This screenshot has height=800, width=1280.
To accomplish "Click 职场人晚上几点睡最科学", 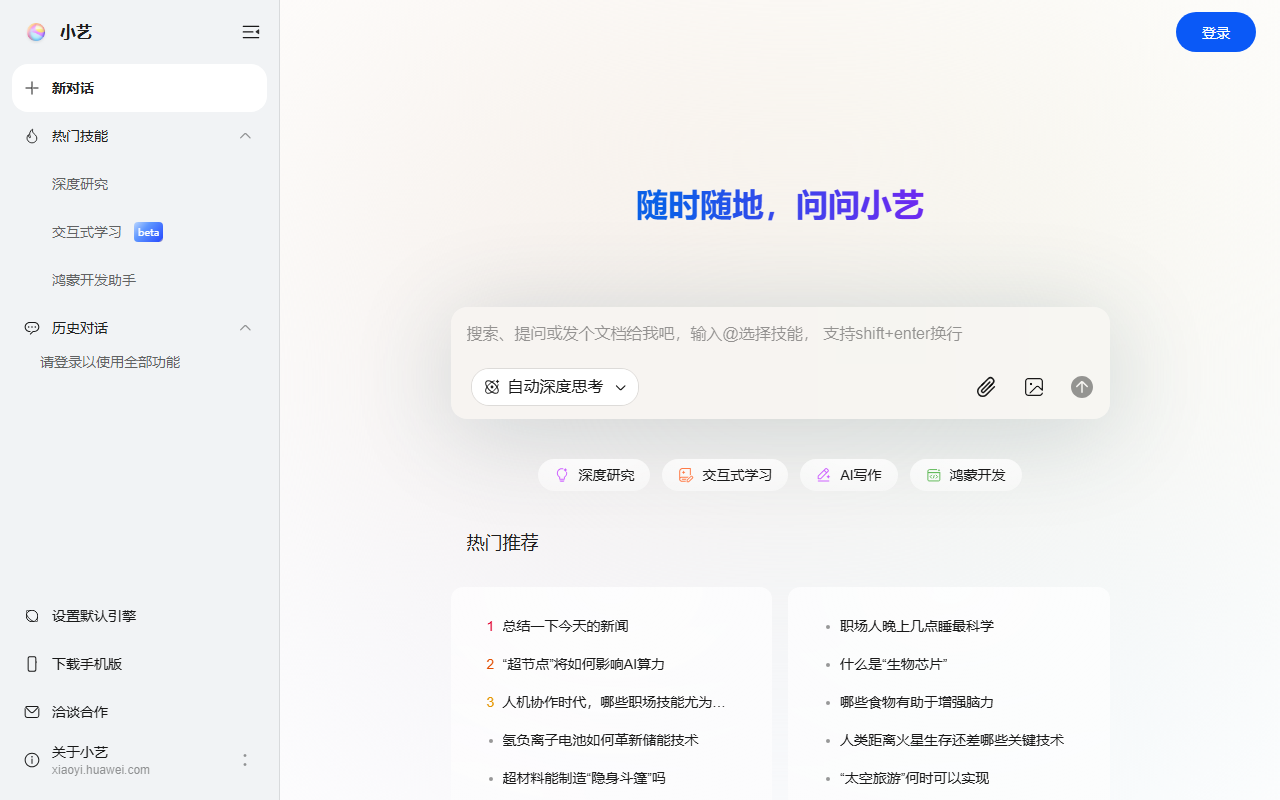I will point(917,626).
